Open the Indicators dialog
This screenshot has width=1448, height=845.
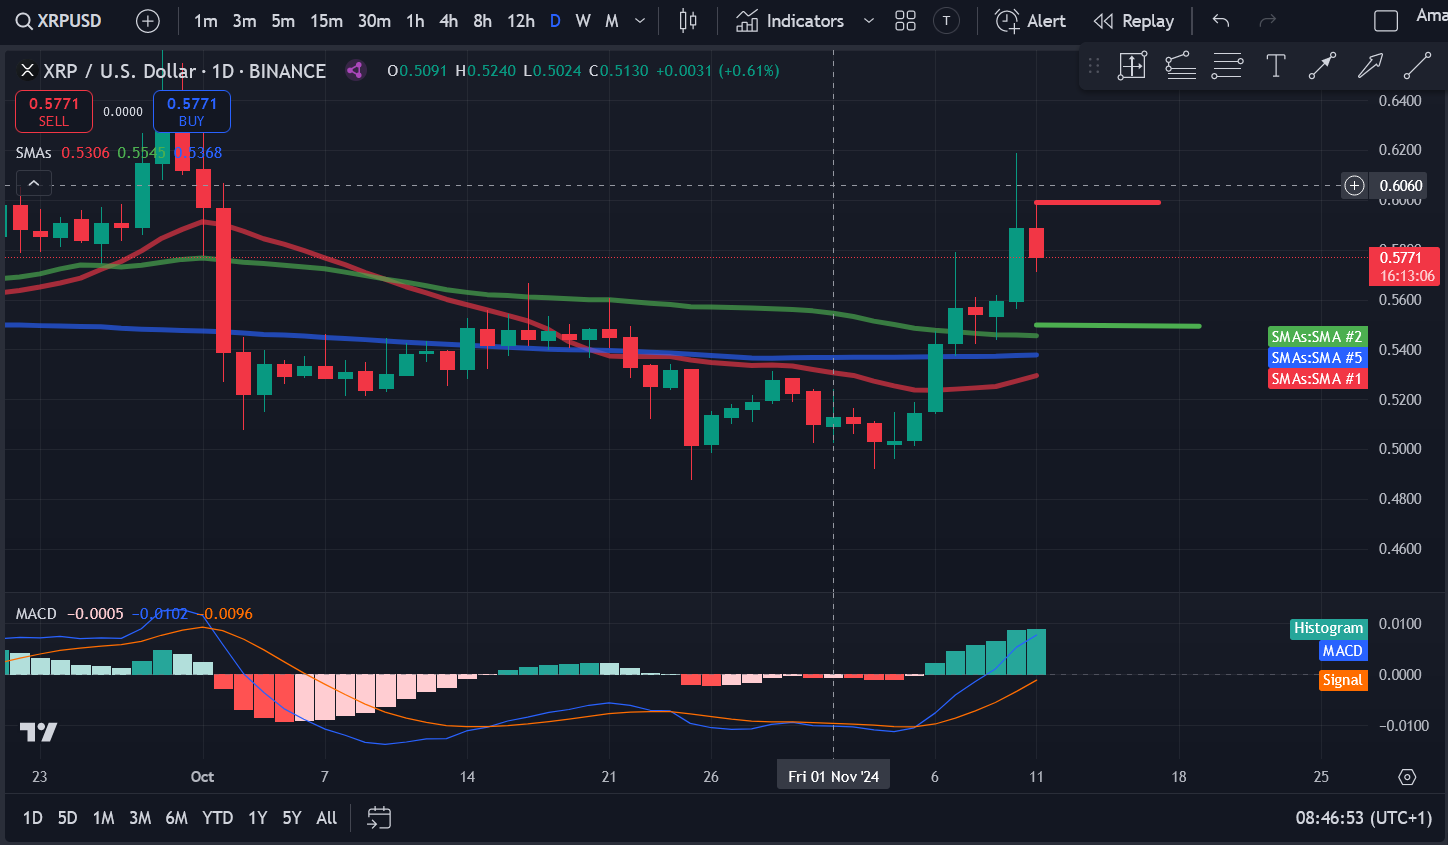(x=790, y=21)
